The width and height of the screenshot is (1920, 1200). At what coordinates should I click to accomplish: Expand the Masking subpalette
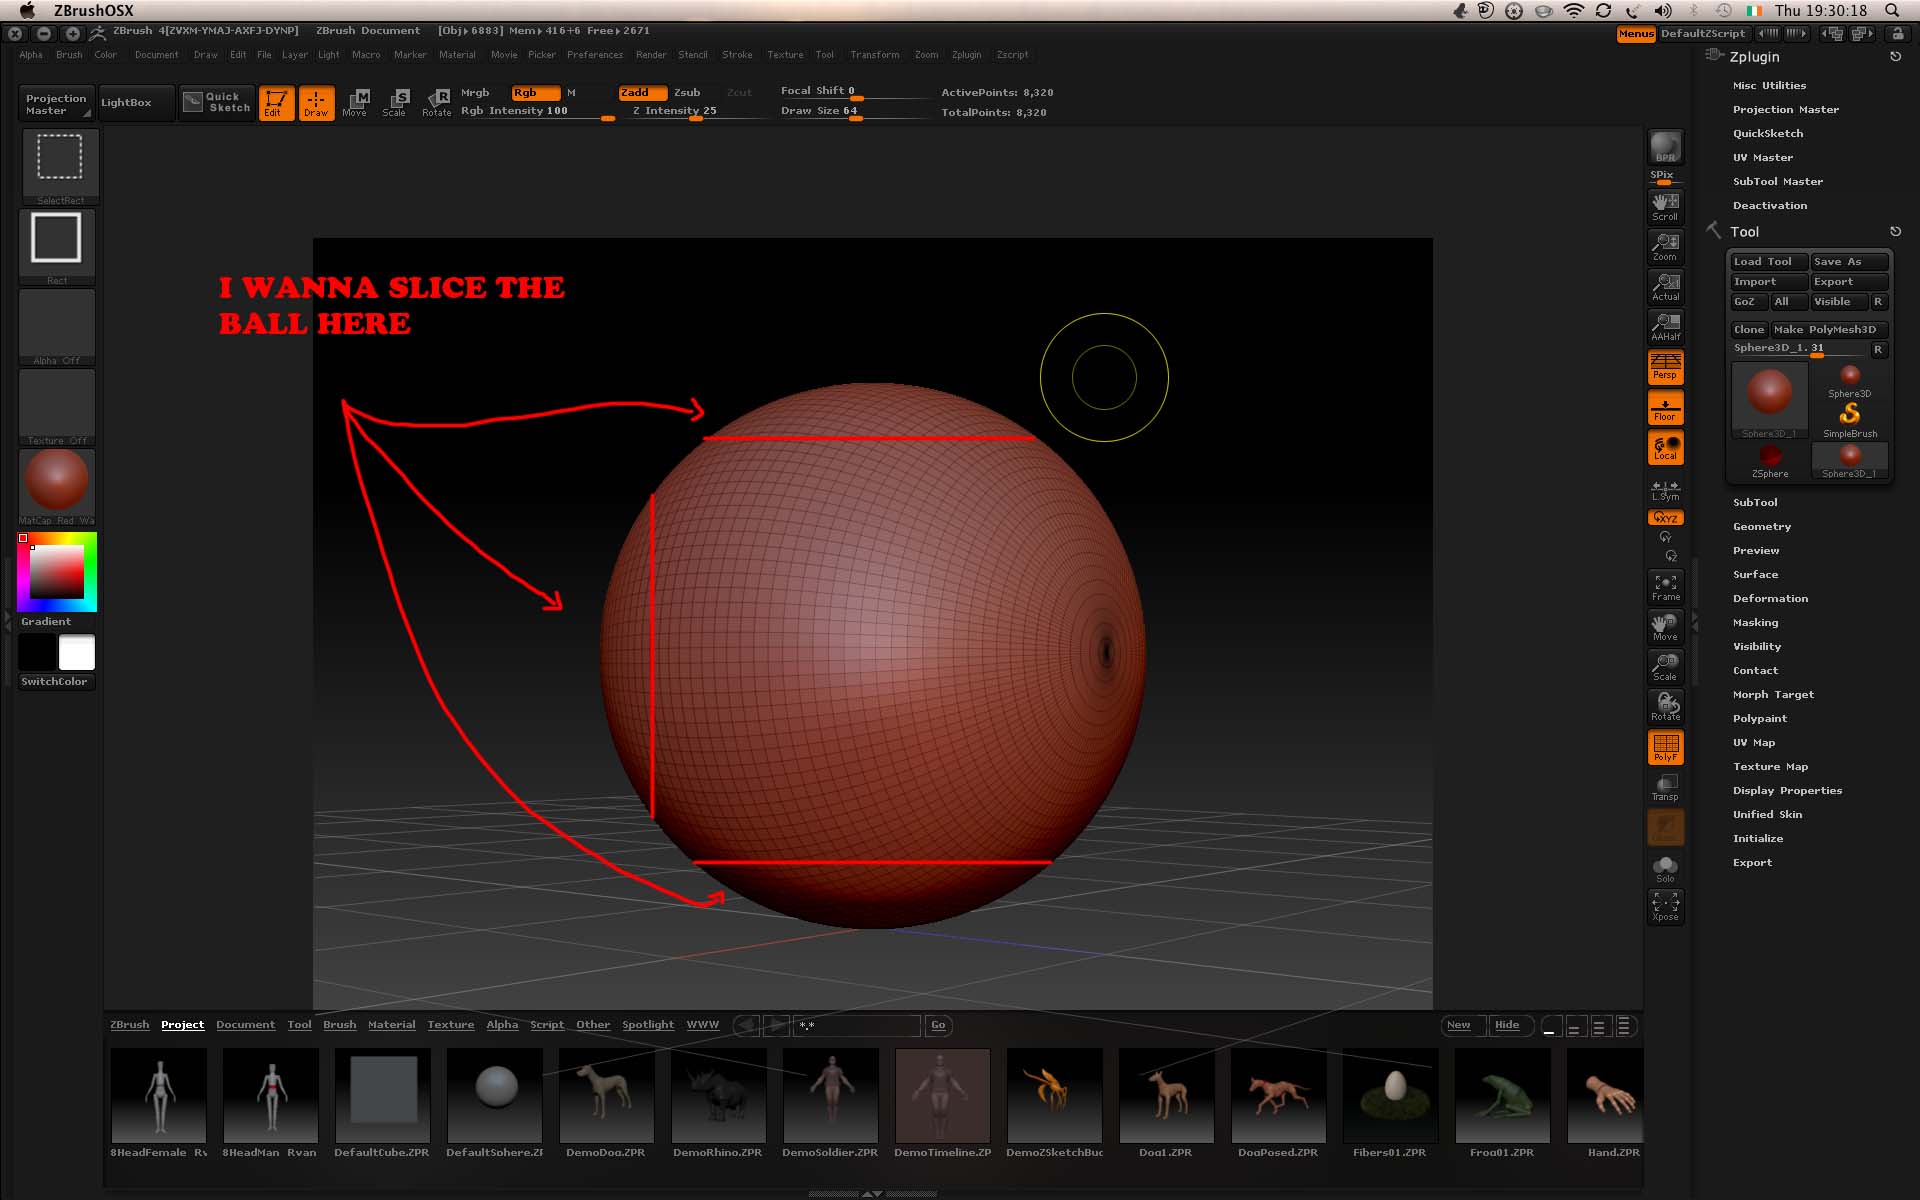1755,622
